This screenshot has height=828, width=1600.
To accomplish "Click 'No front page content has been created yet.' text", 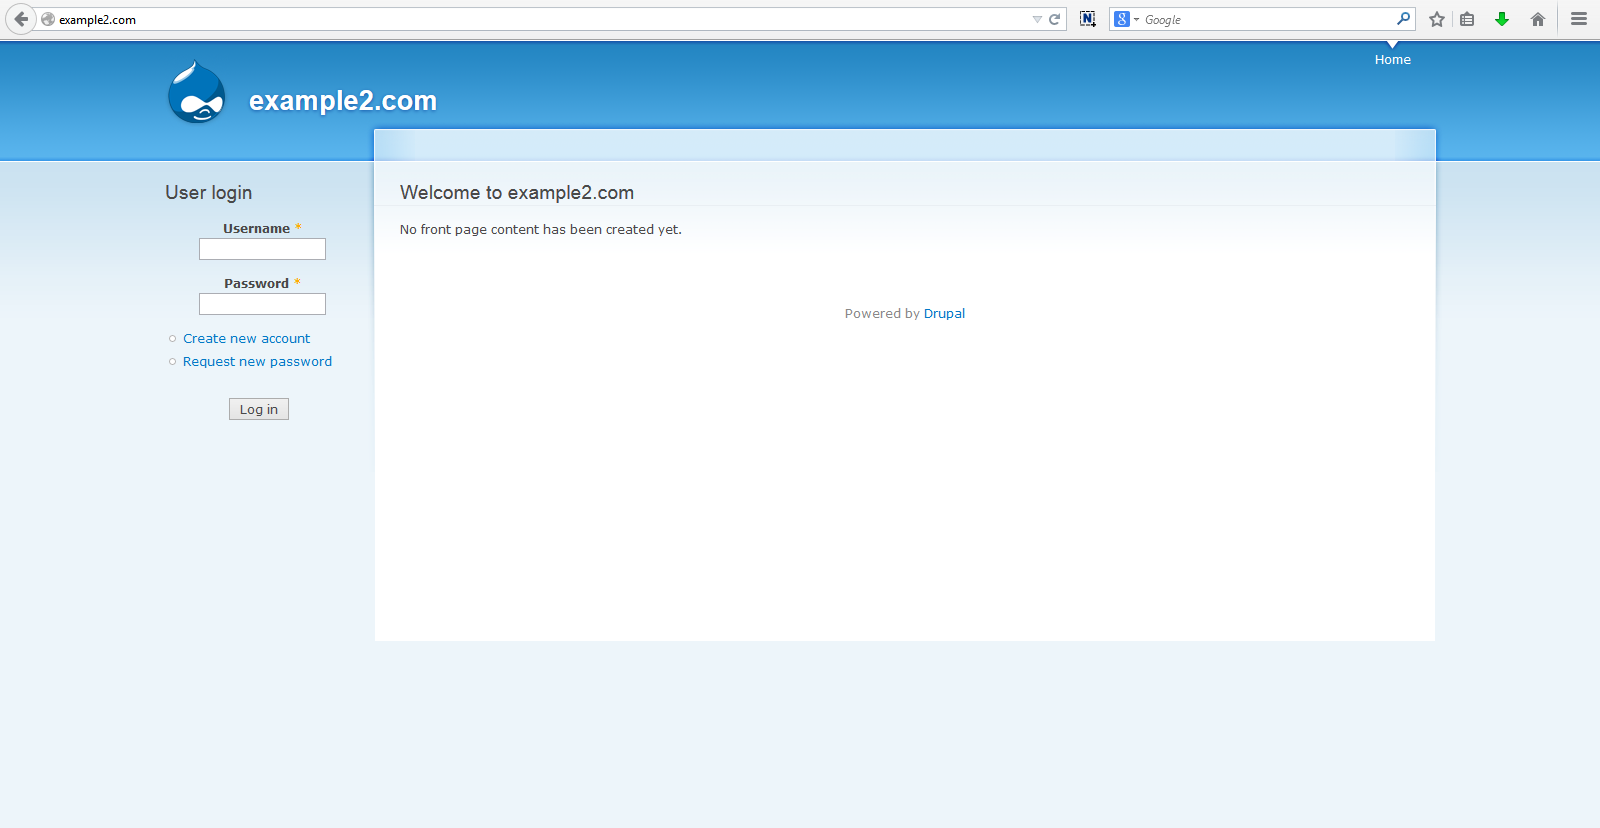I will click(x=541, y=230).
